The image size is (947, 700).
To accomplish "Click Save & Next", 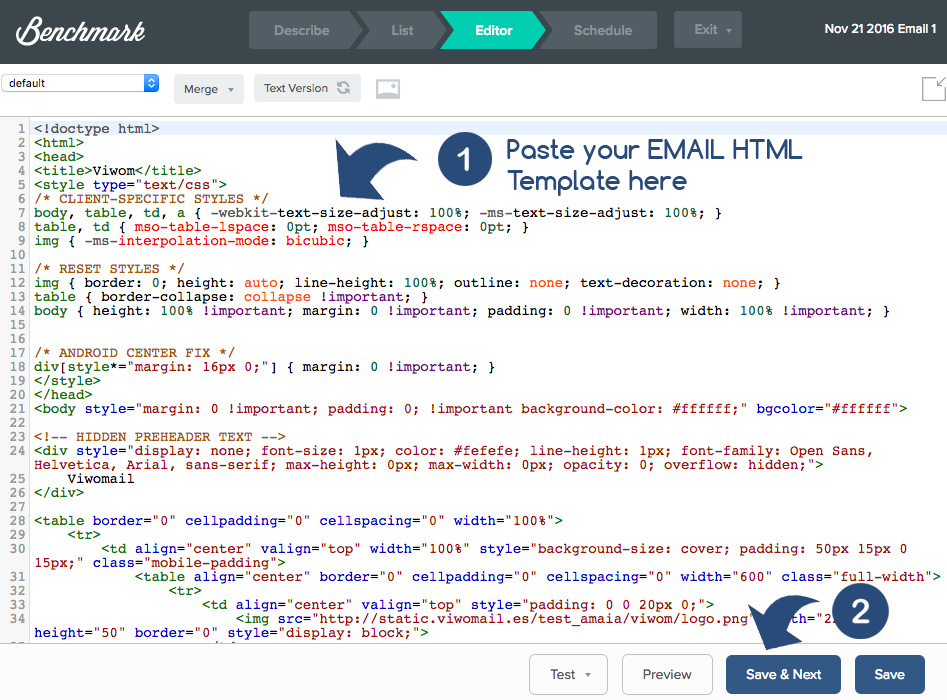I will (783, 674).
